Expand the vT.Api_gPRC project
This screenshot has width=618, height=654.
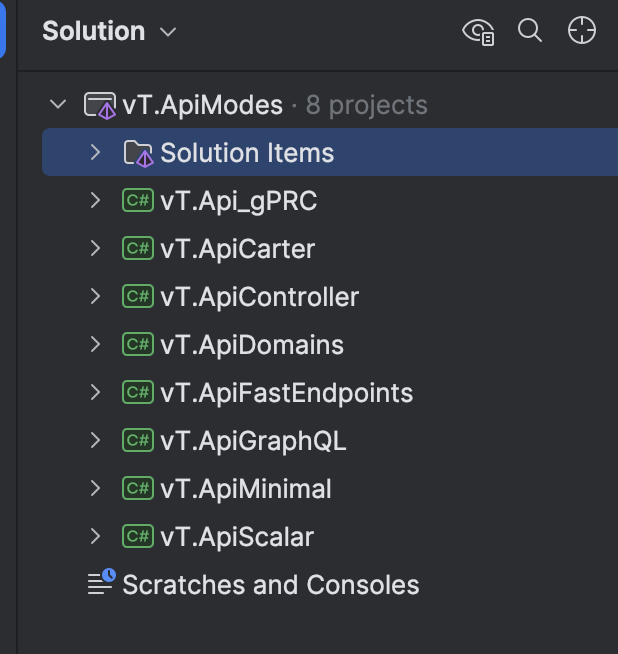pyautogui.click(x=95, y=200)
